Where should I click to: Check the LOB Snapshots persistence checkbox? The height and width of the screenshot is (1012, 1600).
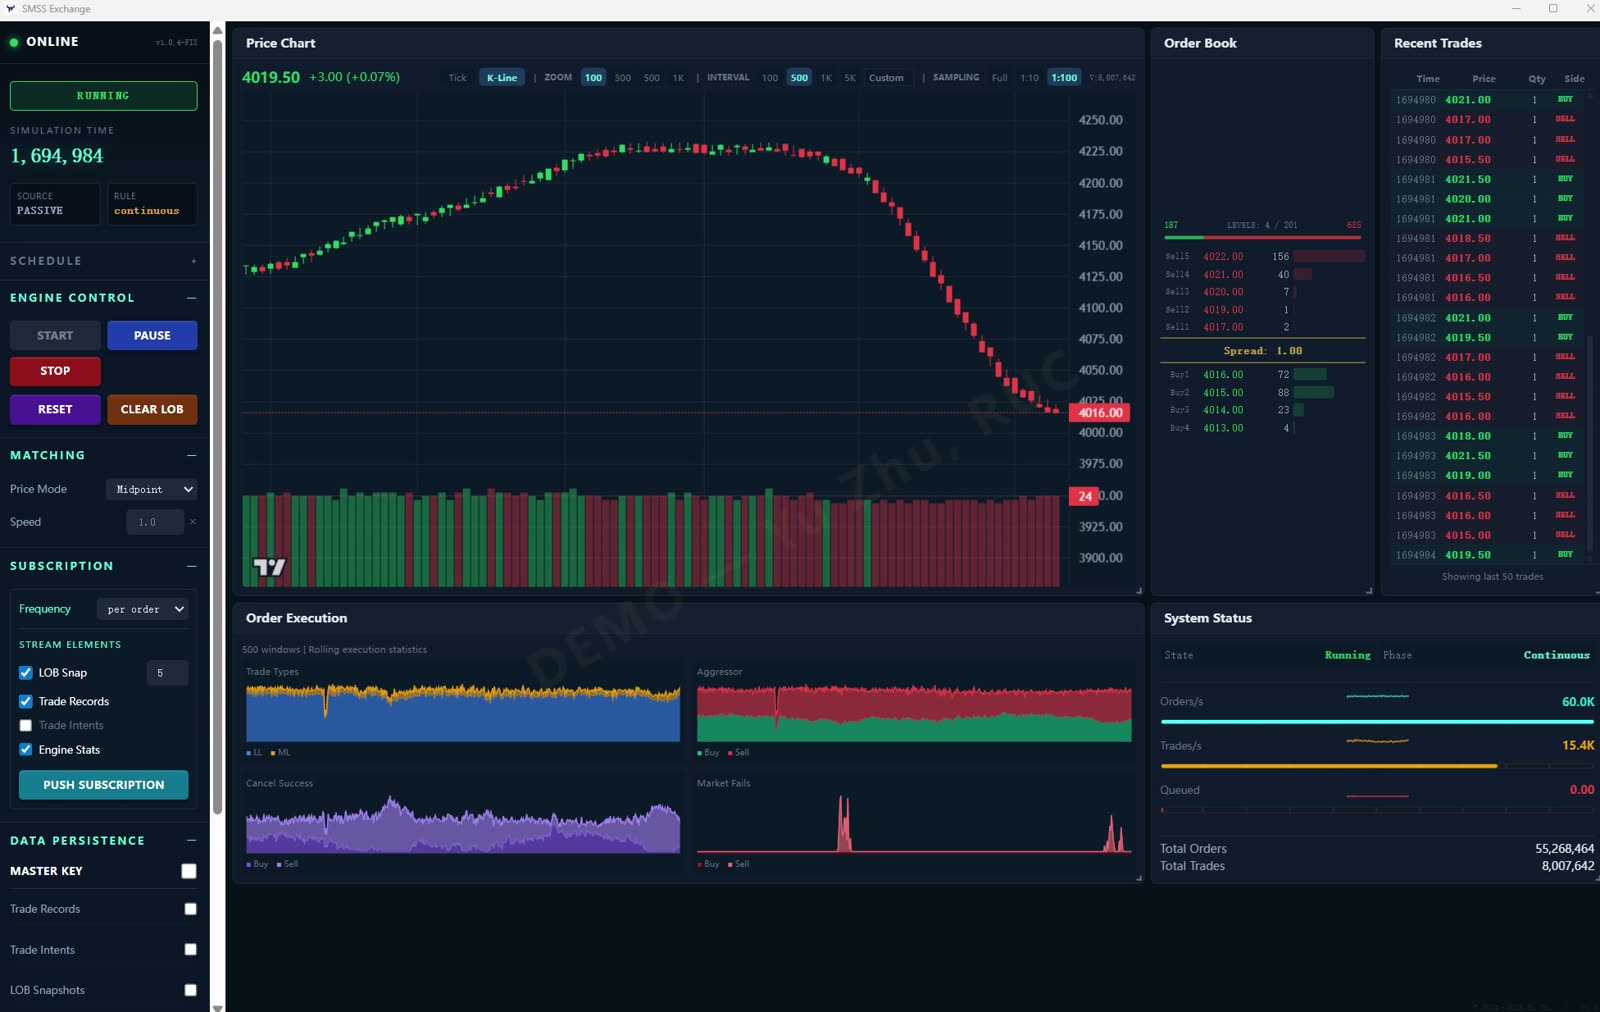coord(190,990)
